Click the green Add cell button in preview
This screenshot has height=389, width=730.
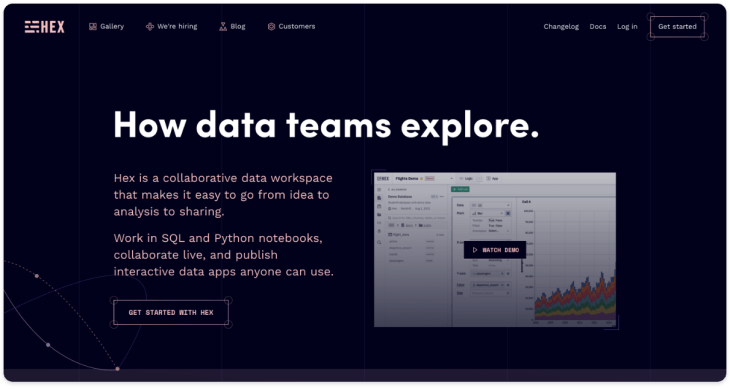click(460, 189)
